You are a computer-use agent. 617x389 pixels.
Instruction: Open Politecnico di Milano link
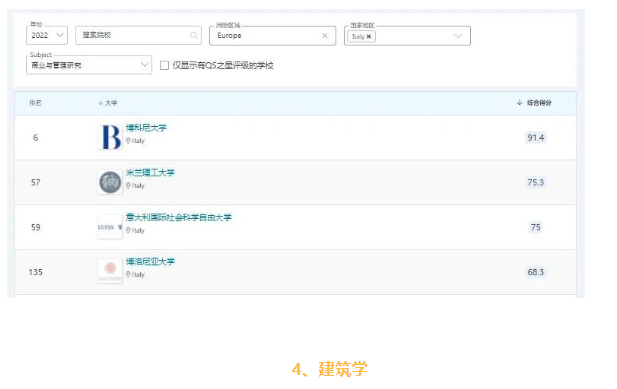[x=150, y=173]
